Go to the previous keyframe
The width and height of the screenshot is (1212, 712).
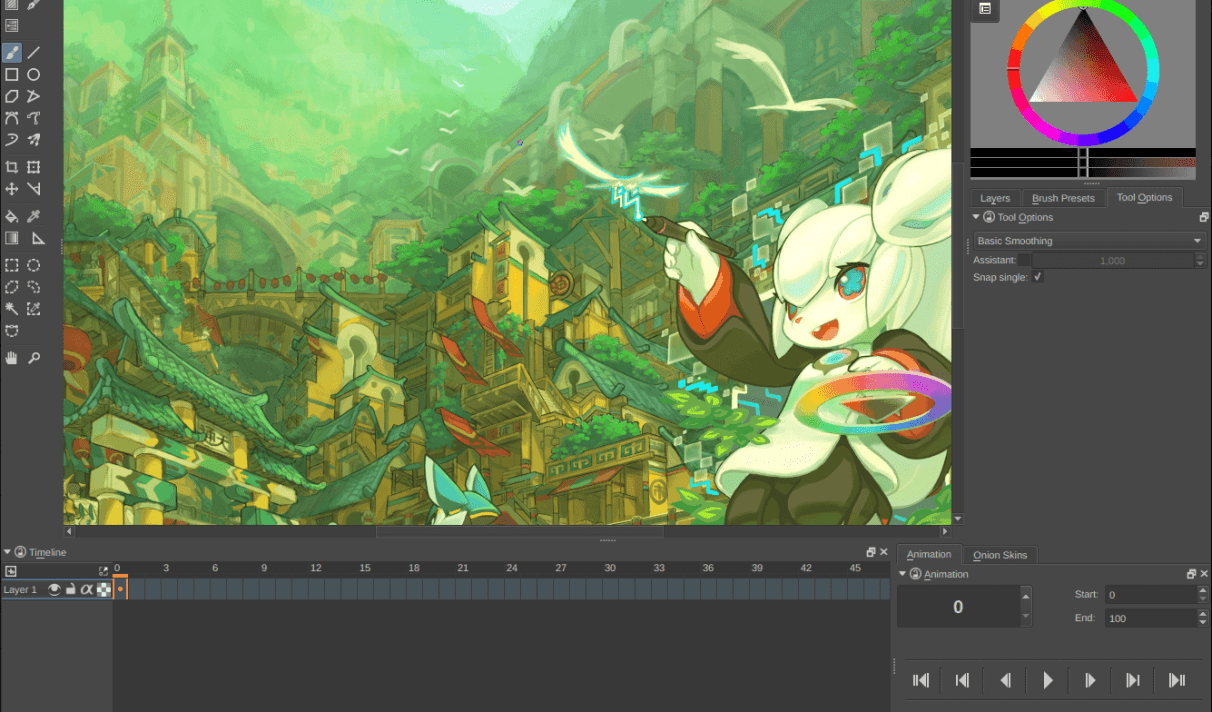(x=963, y=680)
